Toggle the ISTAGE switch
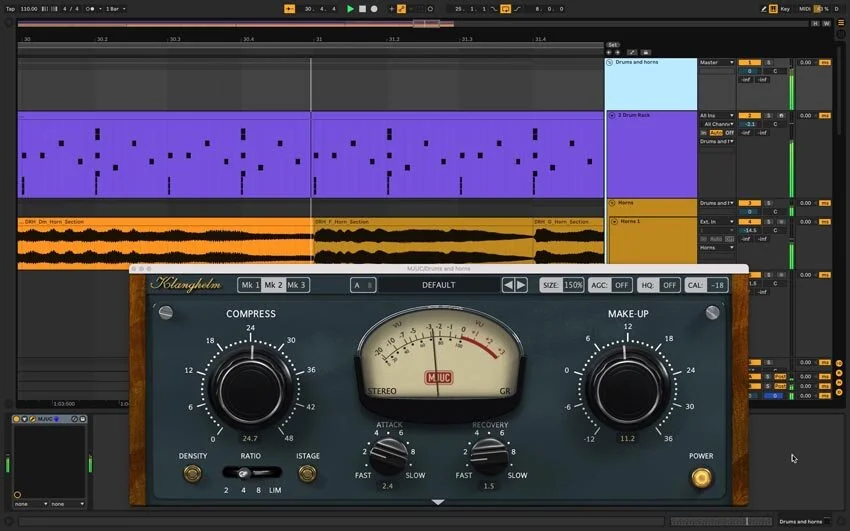Image resolution: width=850 pixels, height=531 pixels. 307,474
